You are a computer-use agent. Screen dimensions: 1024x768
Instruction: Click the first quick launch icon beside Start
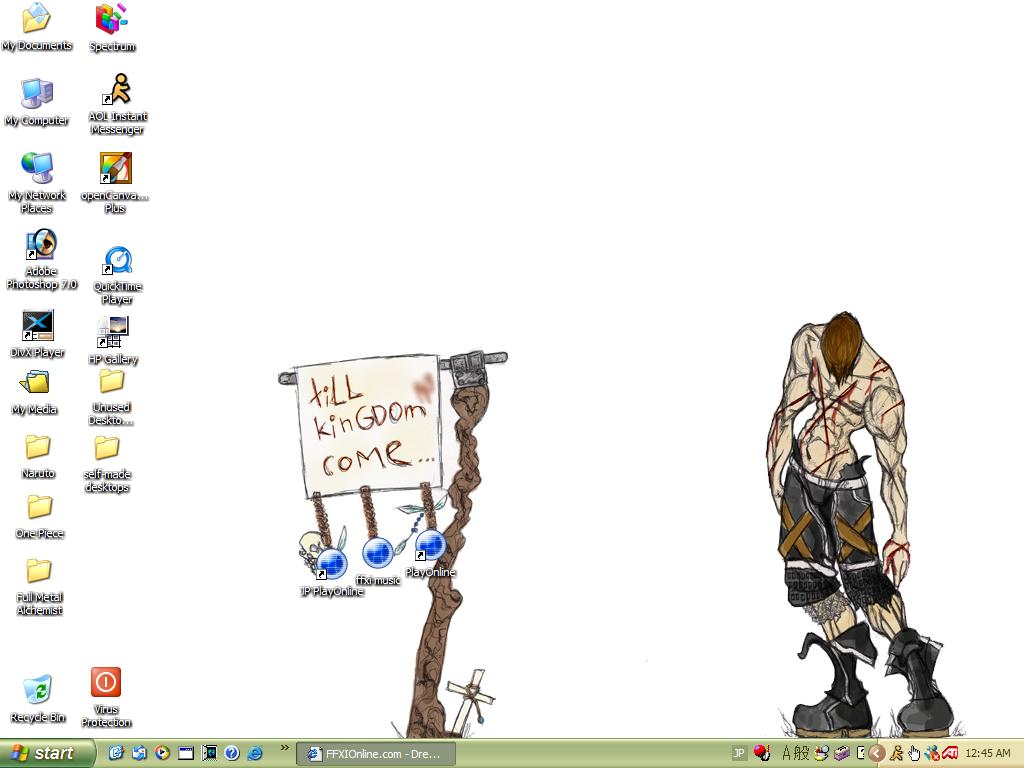(x=116, y=753)
